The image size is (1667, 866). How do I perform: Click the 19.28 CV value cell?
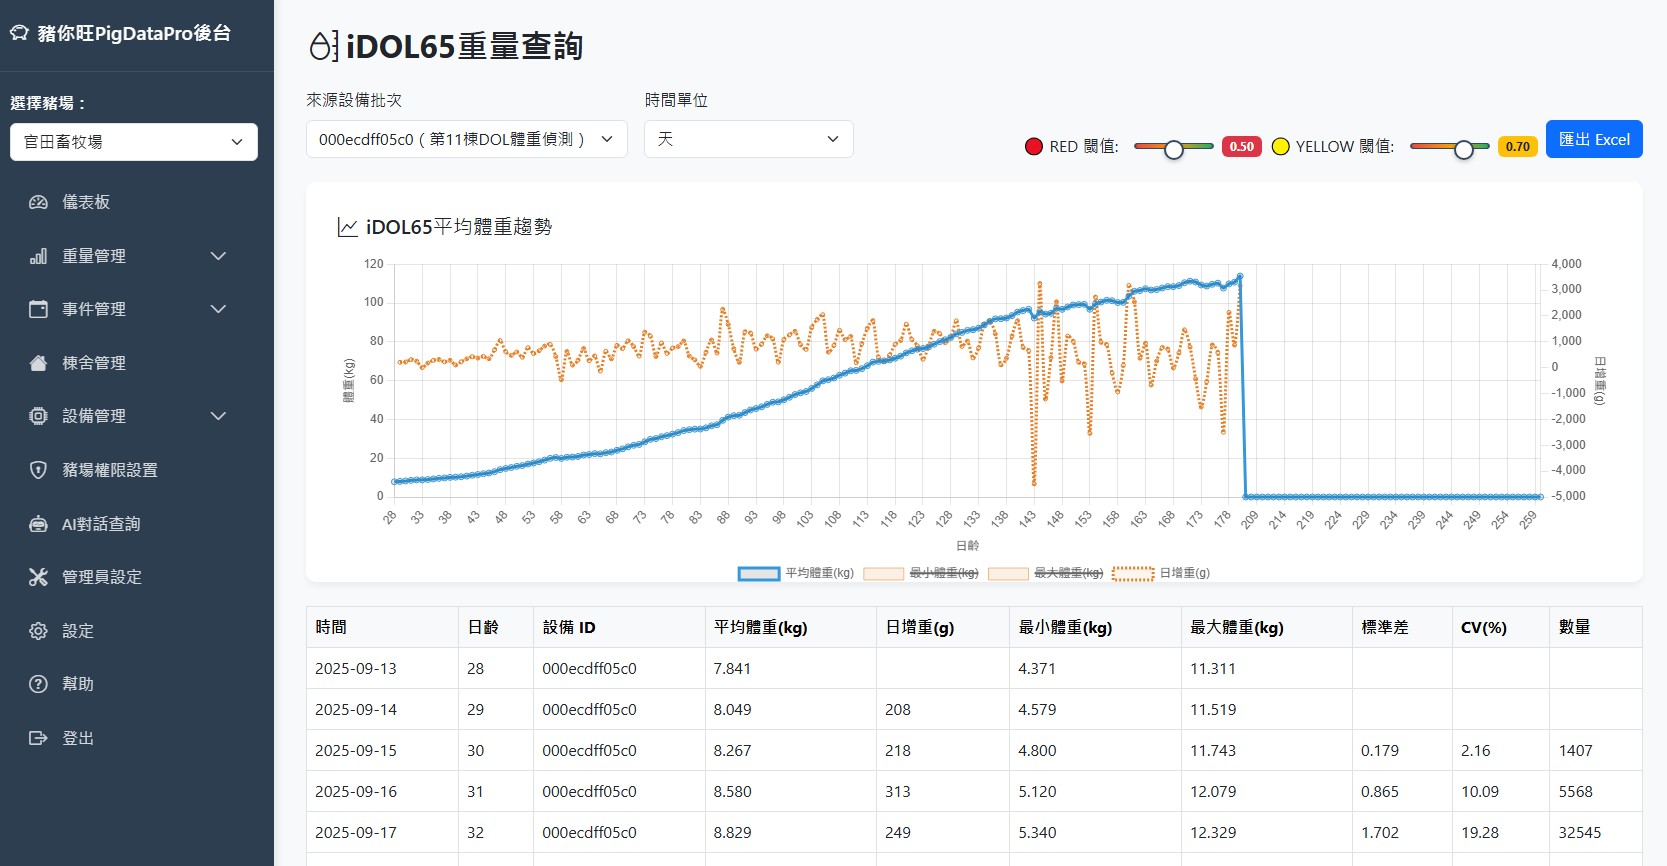[1501, 832]
